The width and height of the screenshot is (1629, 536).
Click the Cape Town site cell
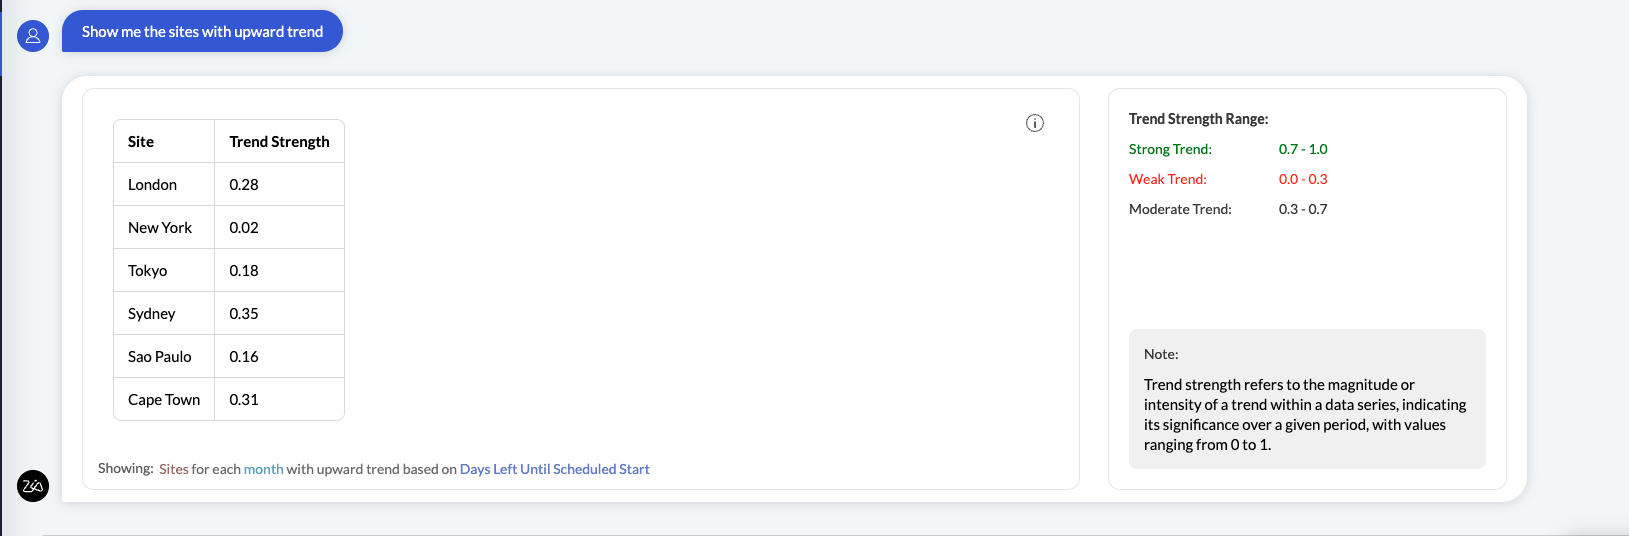(164, 400)
